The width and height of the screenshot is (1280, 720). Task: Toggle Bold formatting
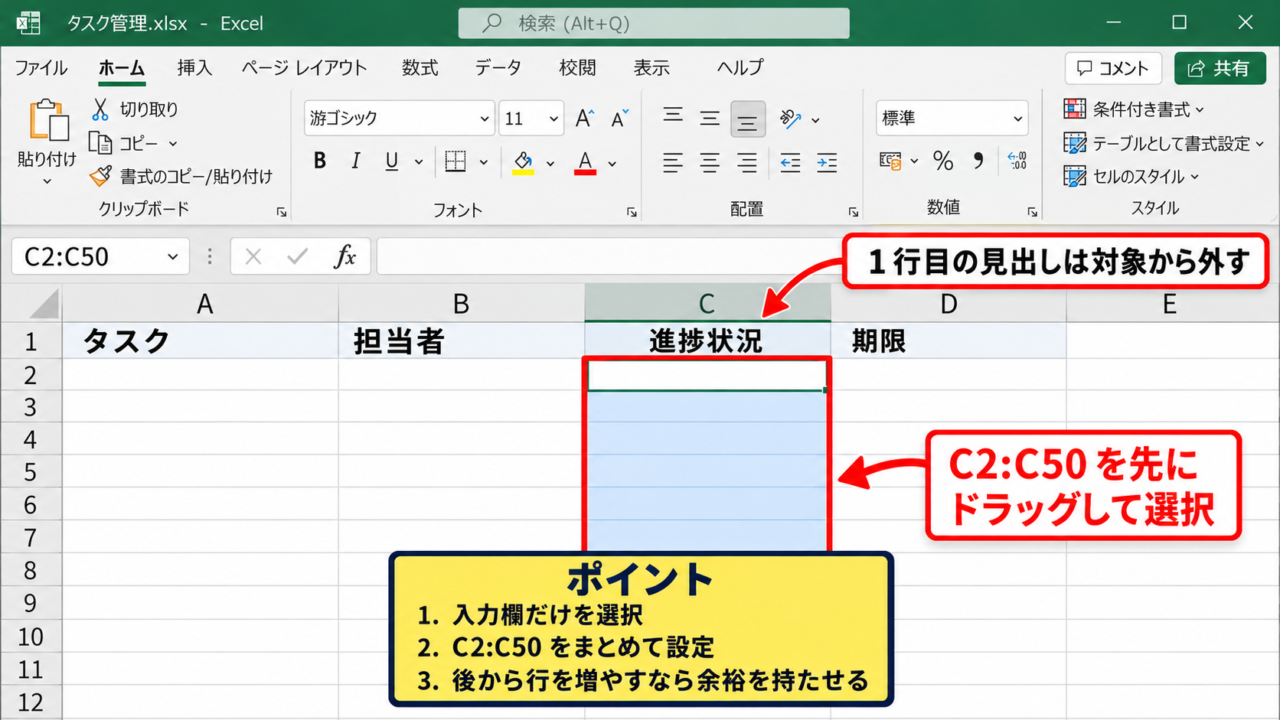(x=320, y=161)
